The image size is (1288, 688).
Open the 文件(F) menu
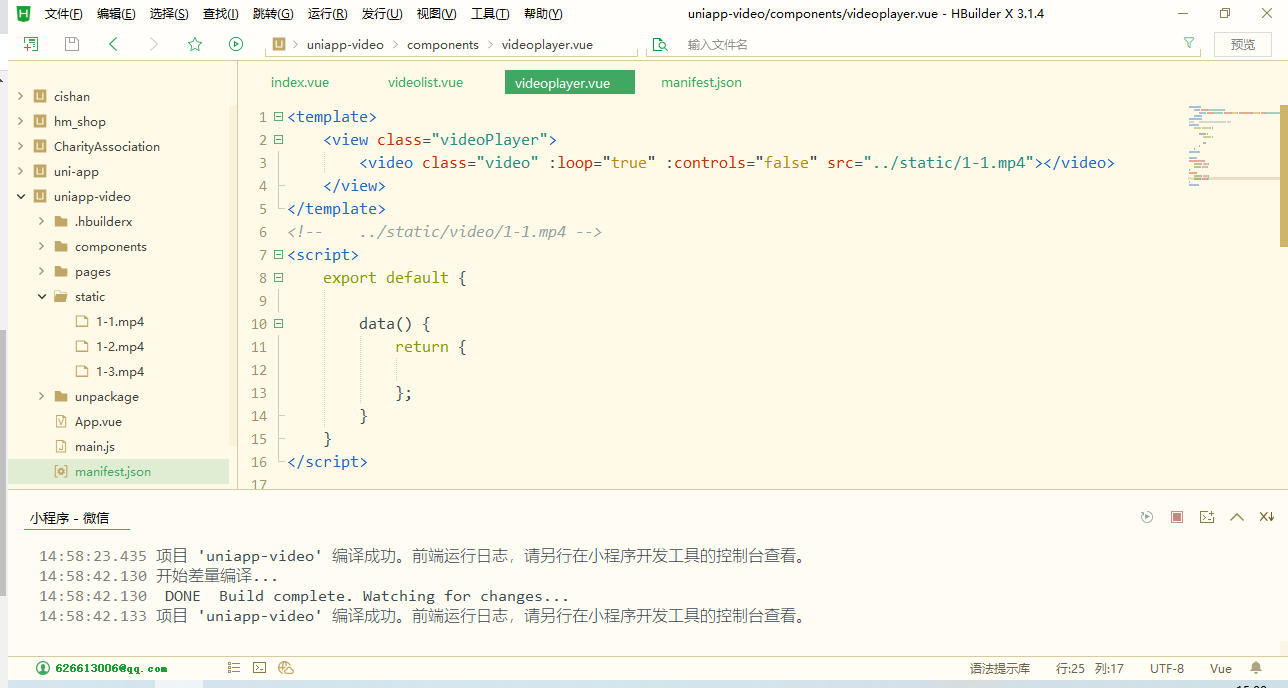[64, 14]
